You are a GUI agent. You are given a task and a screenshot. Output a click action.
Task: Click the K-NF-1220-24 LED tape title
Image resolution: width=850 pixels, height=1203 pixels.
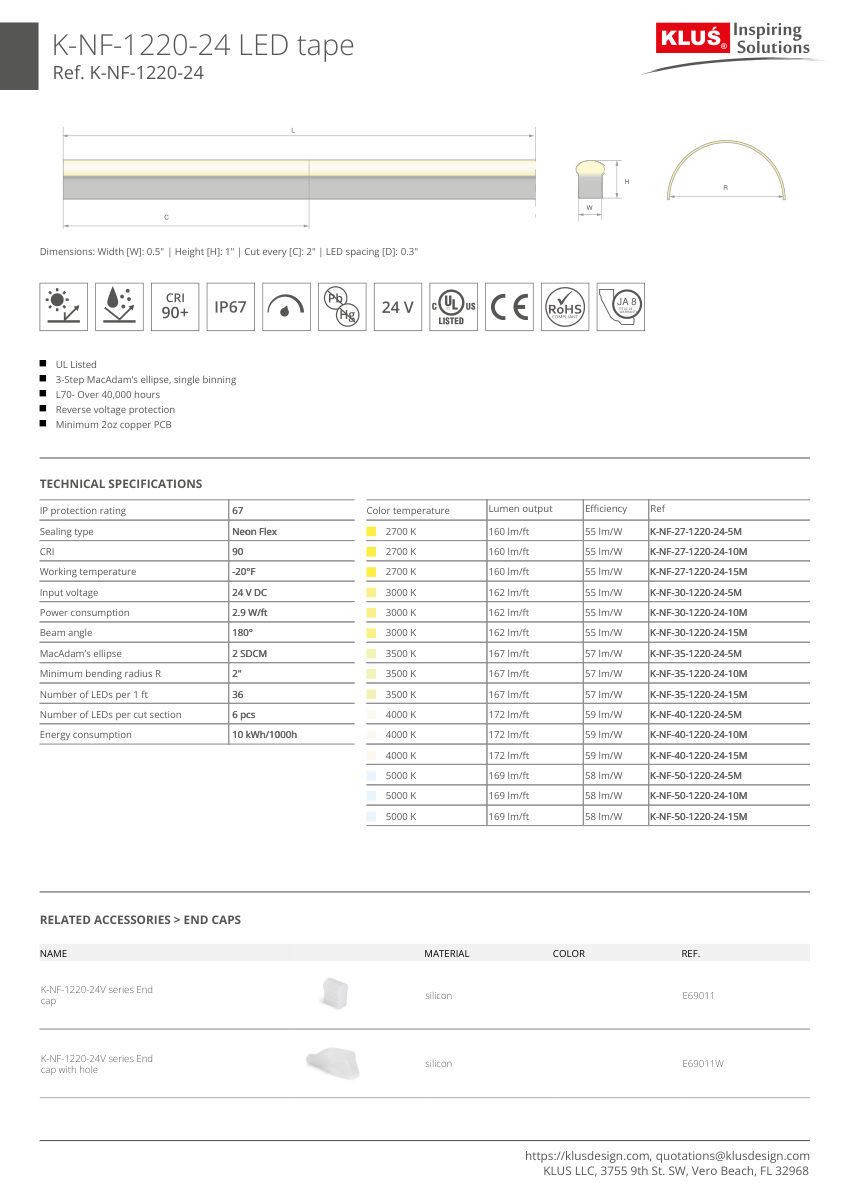(203, 45)
